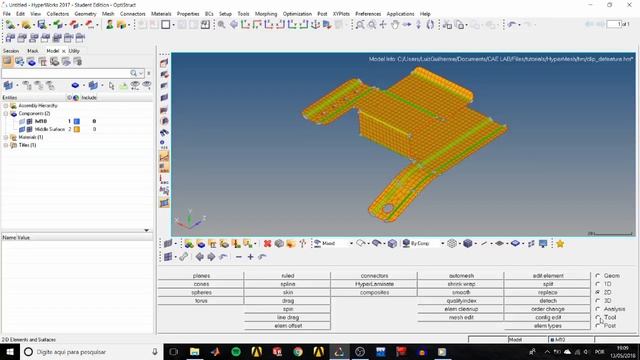Open the Optimization menu

pos(297,14)
